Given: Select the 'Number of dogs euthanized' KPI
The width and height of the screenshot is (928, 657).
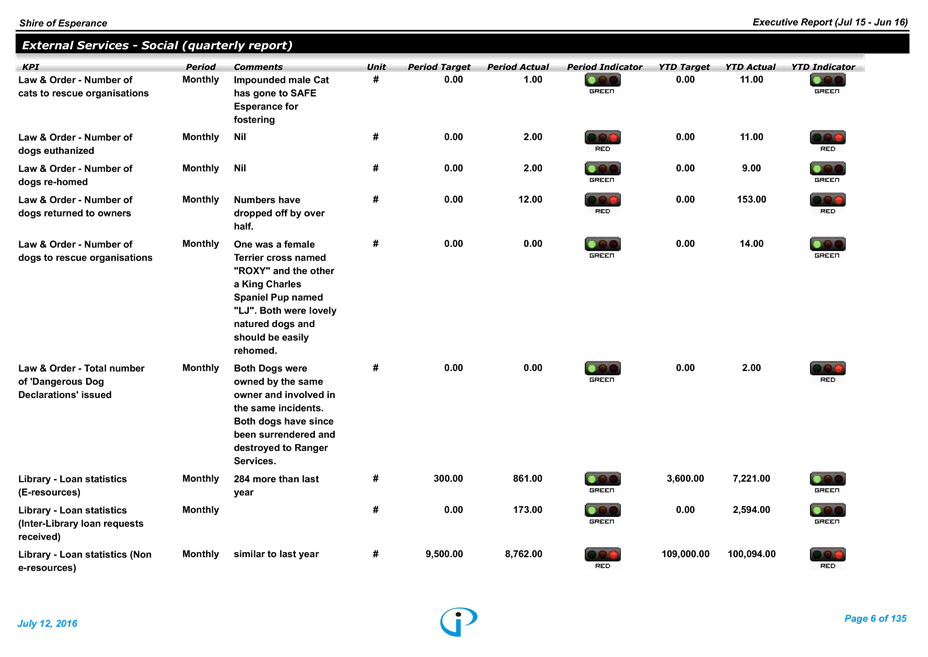Looking at the screenshot, I should [x=75, y=144].
